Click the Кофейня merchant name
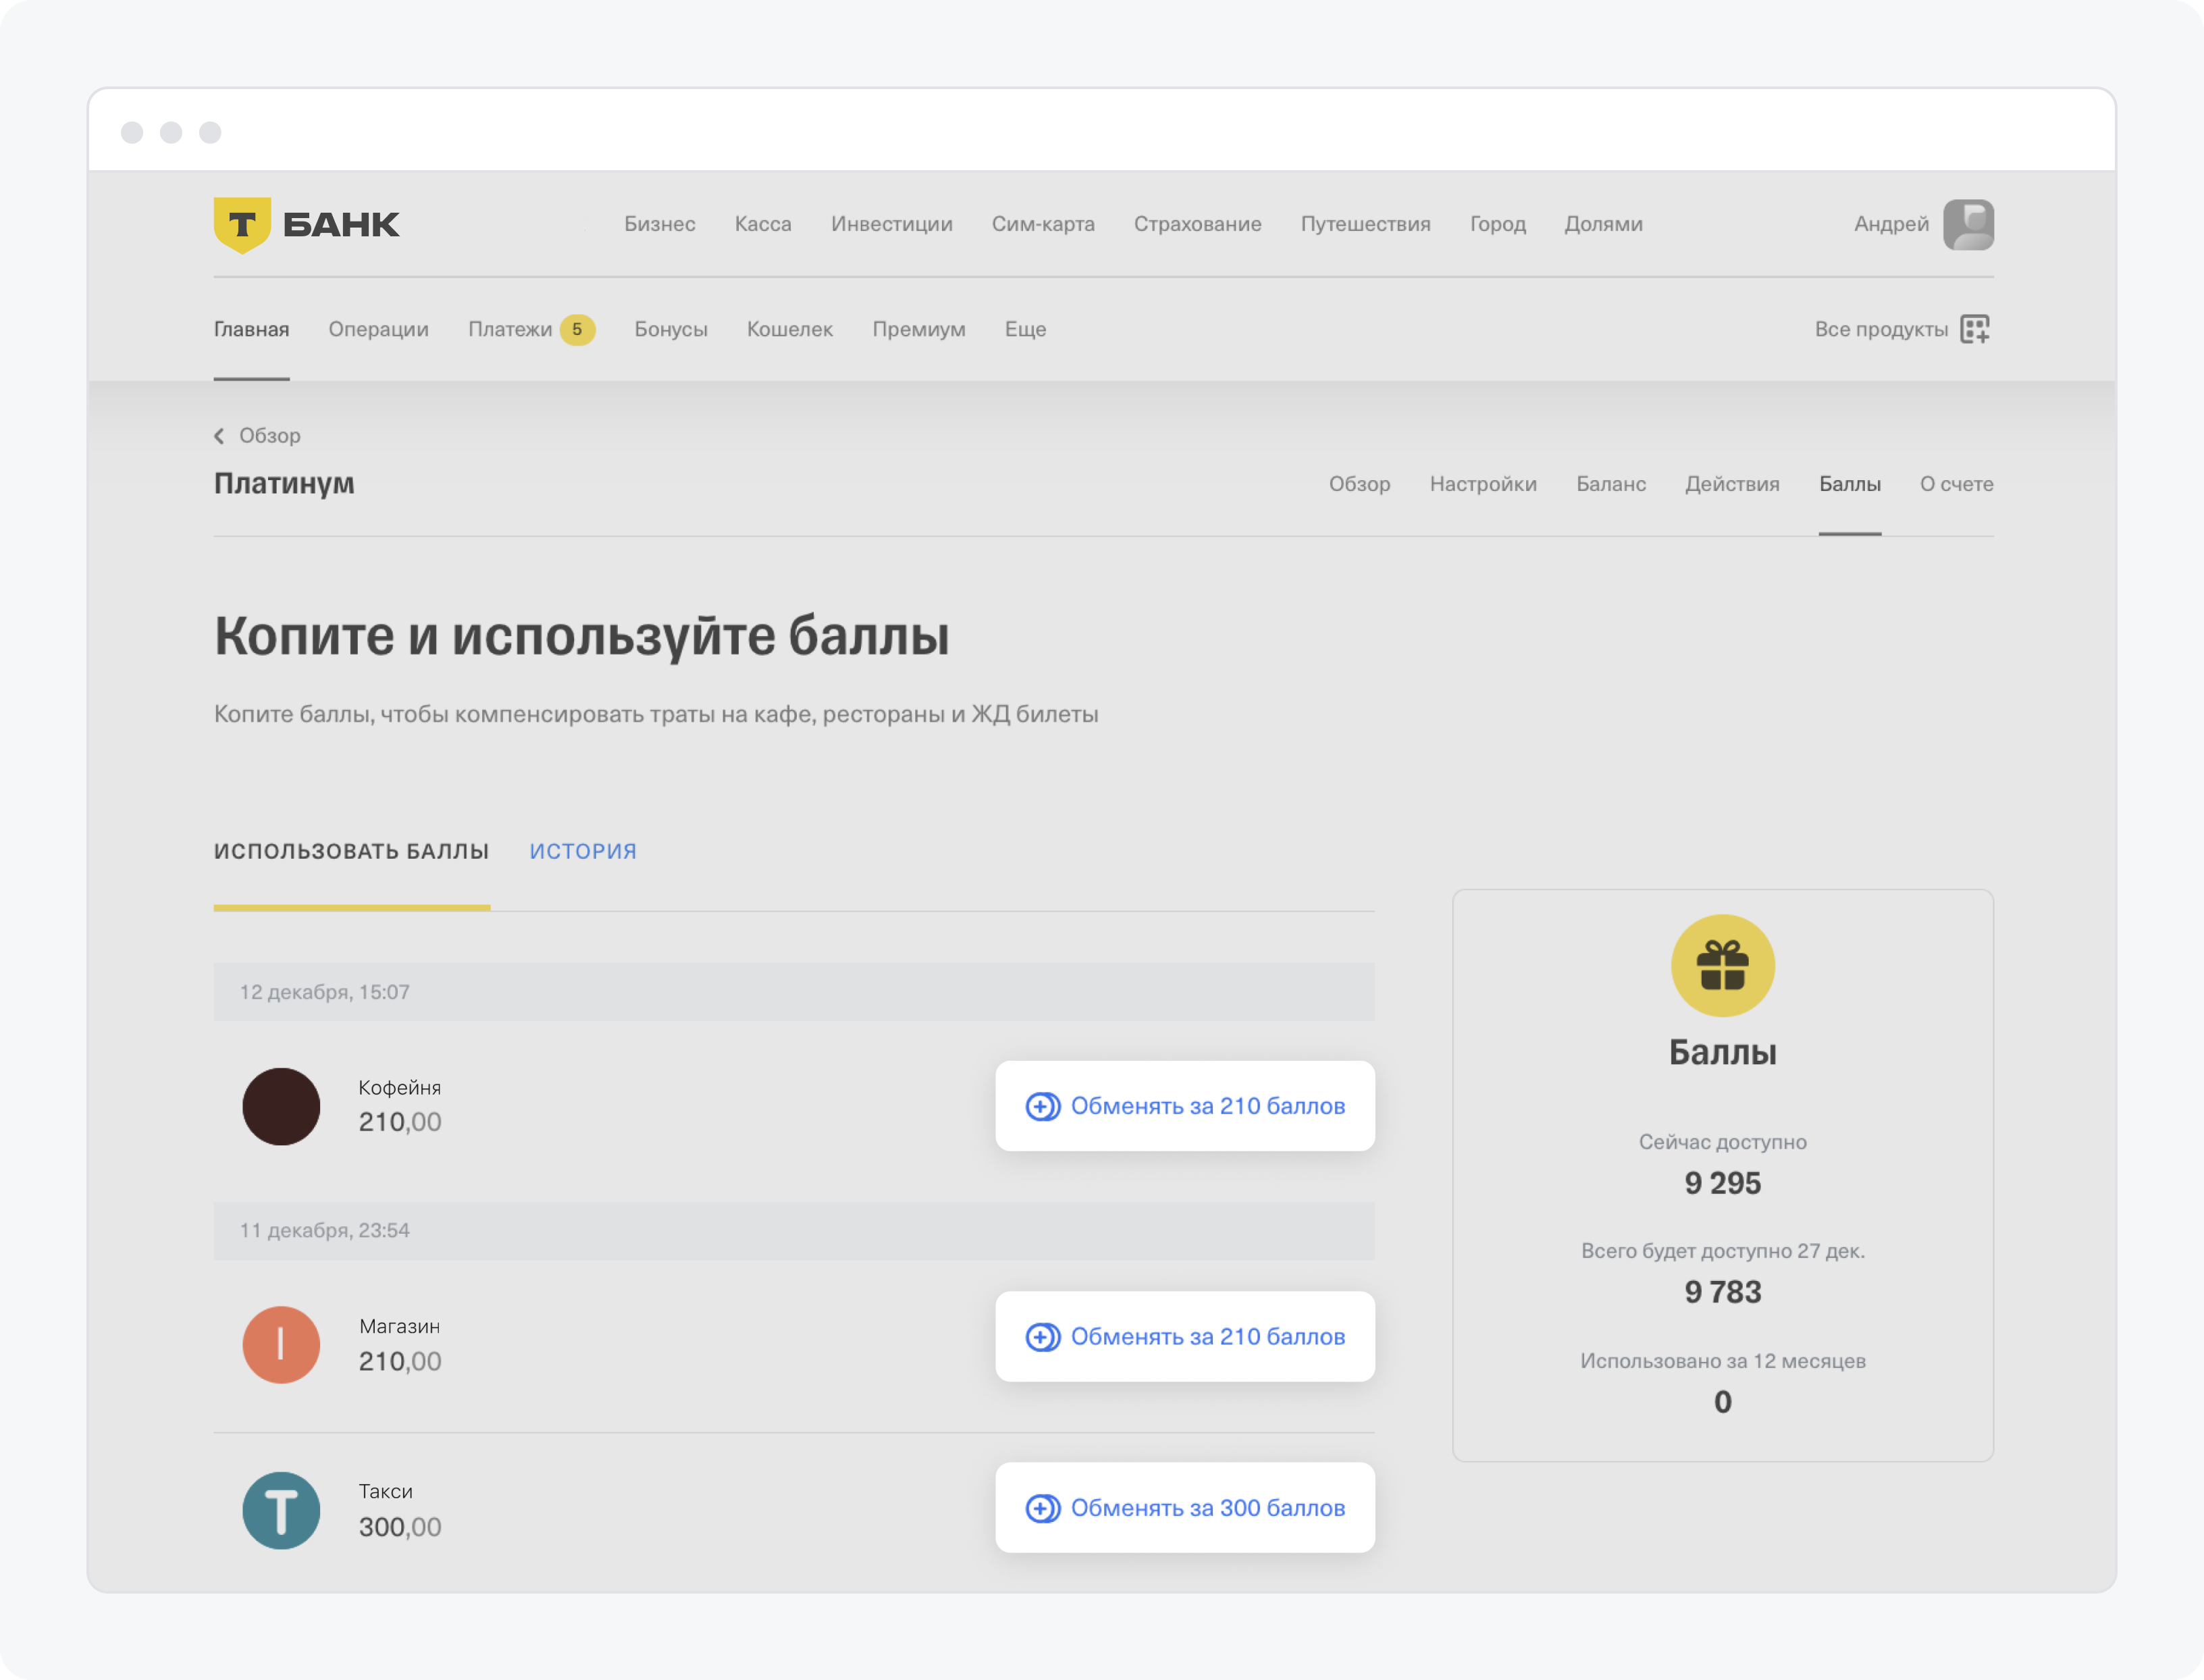The width and height of the screenshot is (2204, 1680). pos(400,1088)
